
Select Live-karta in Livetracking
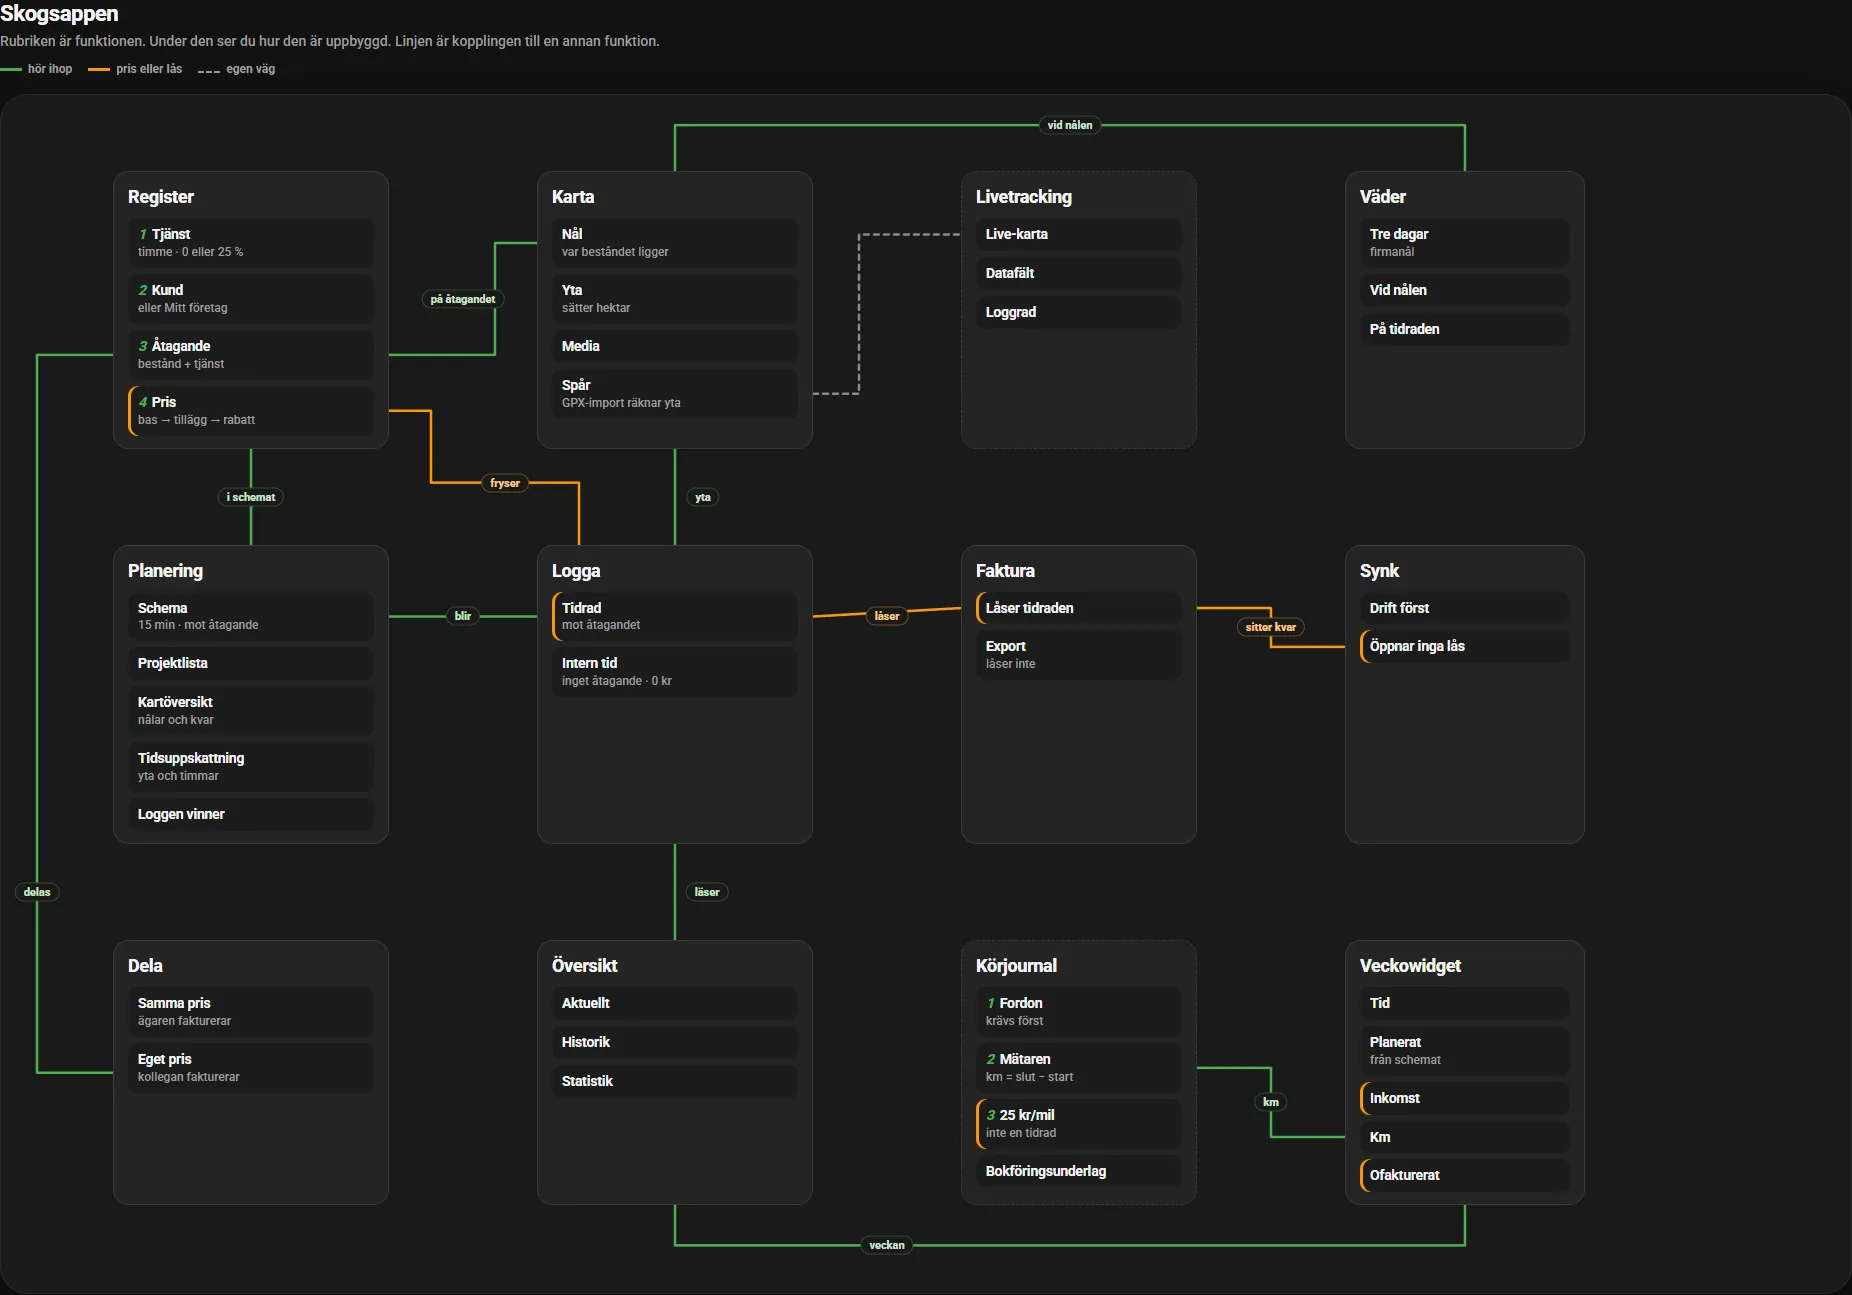(x=1079, y=234)
